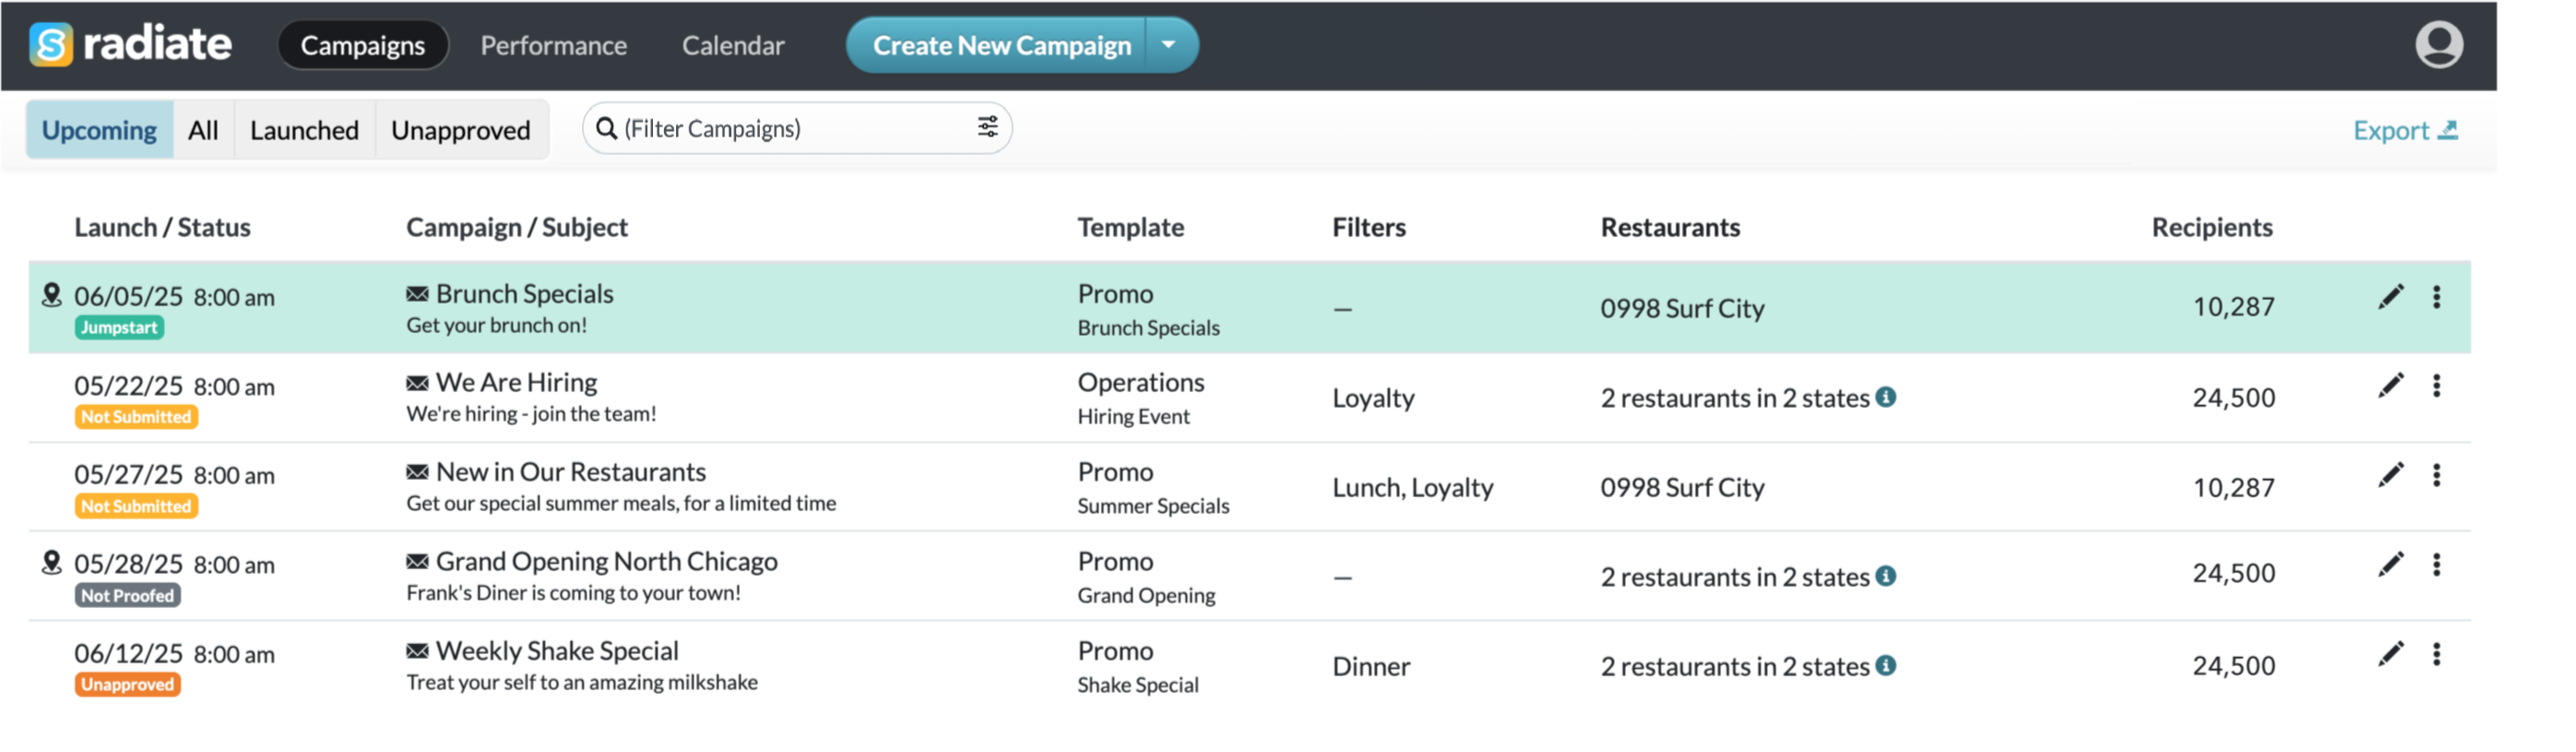Click info icon beside We Are Hiring restaurants
This screenshot has height=752, width=2576.
[1885, 397]
